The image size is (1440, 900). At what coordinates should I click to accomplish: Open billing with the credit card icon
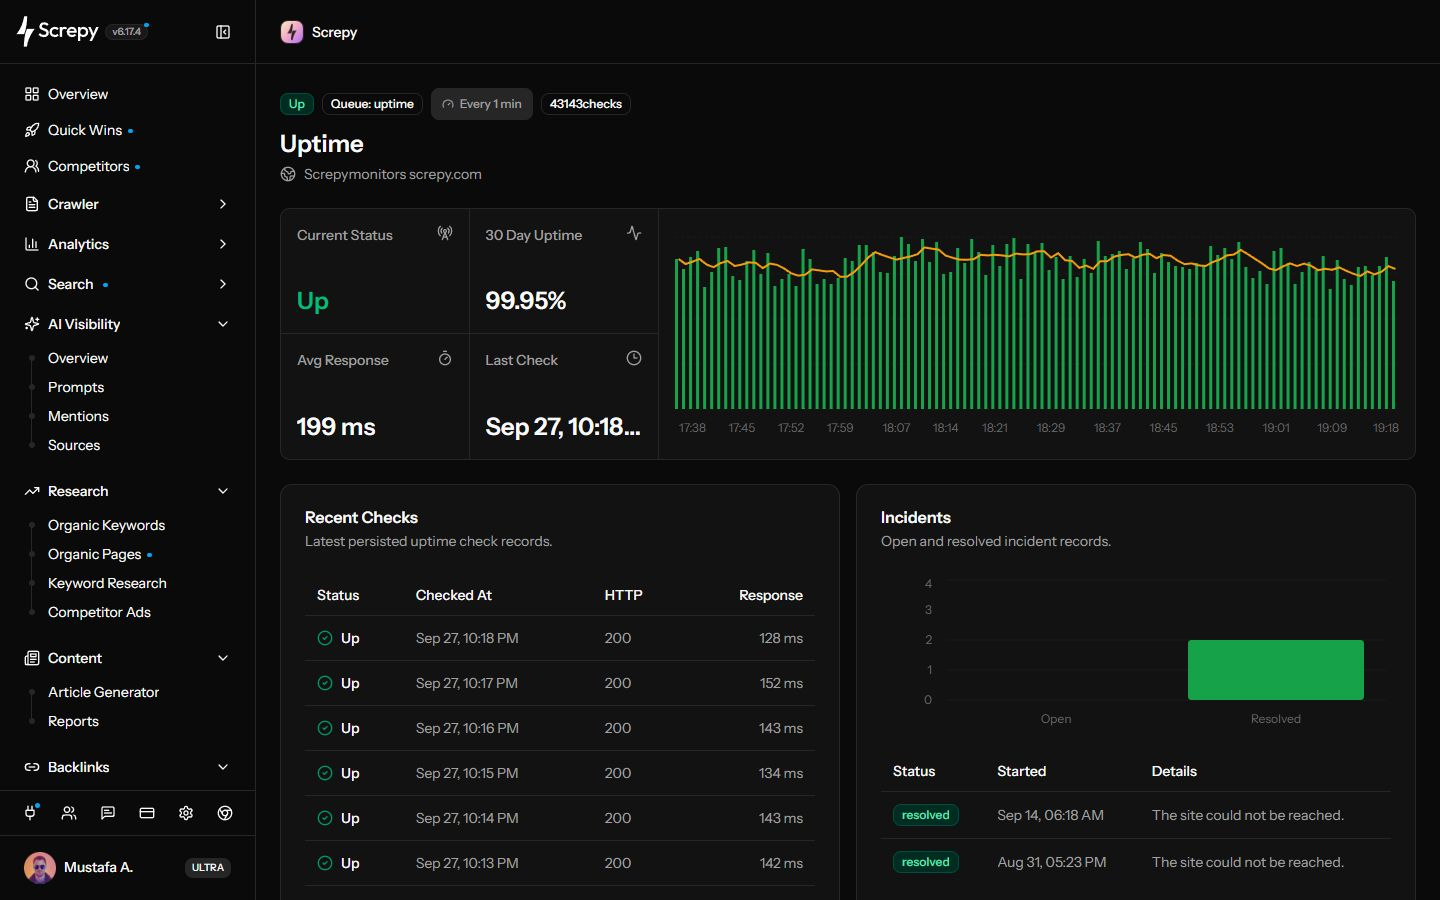coord(147,813)
